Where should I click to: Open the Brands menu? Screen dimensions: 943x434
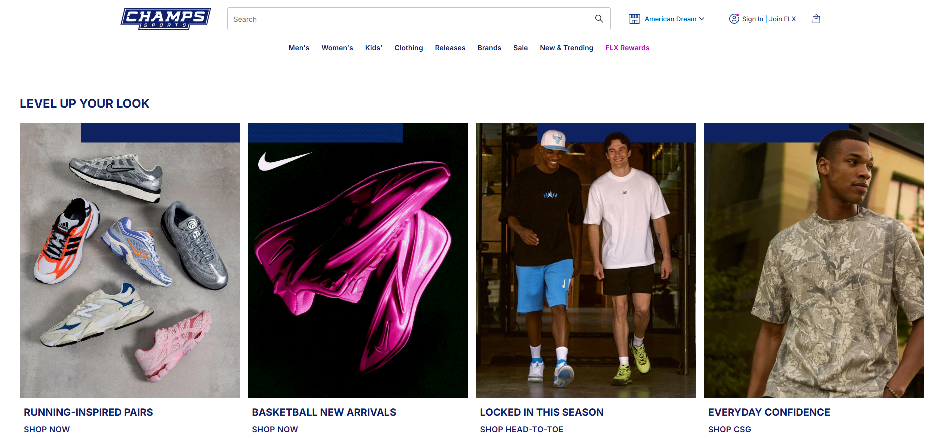(489, 47)
